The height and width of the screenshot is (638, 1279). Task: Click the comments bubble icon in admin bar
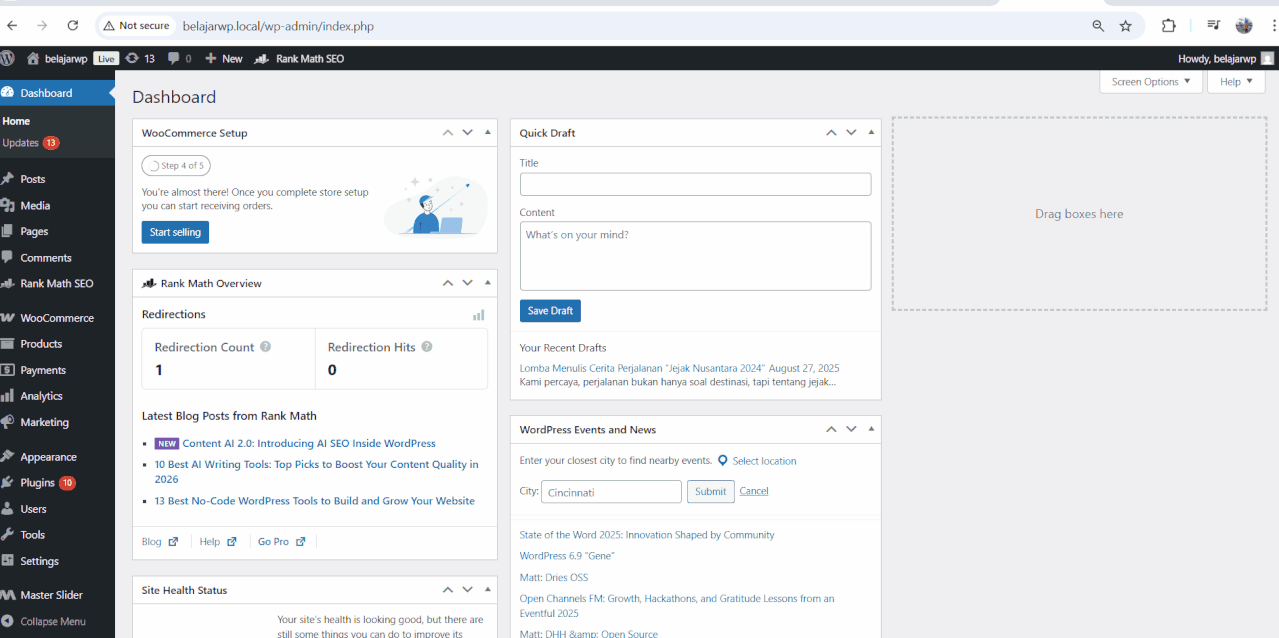coord(174,58)
